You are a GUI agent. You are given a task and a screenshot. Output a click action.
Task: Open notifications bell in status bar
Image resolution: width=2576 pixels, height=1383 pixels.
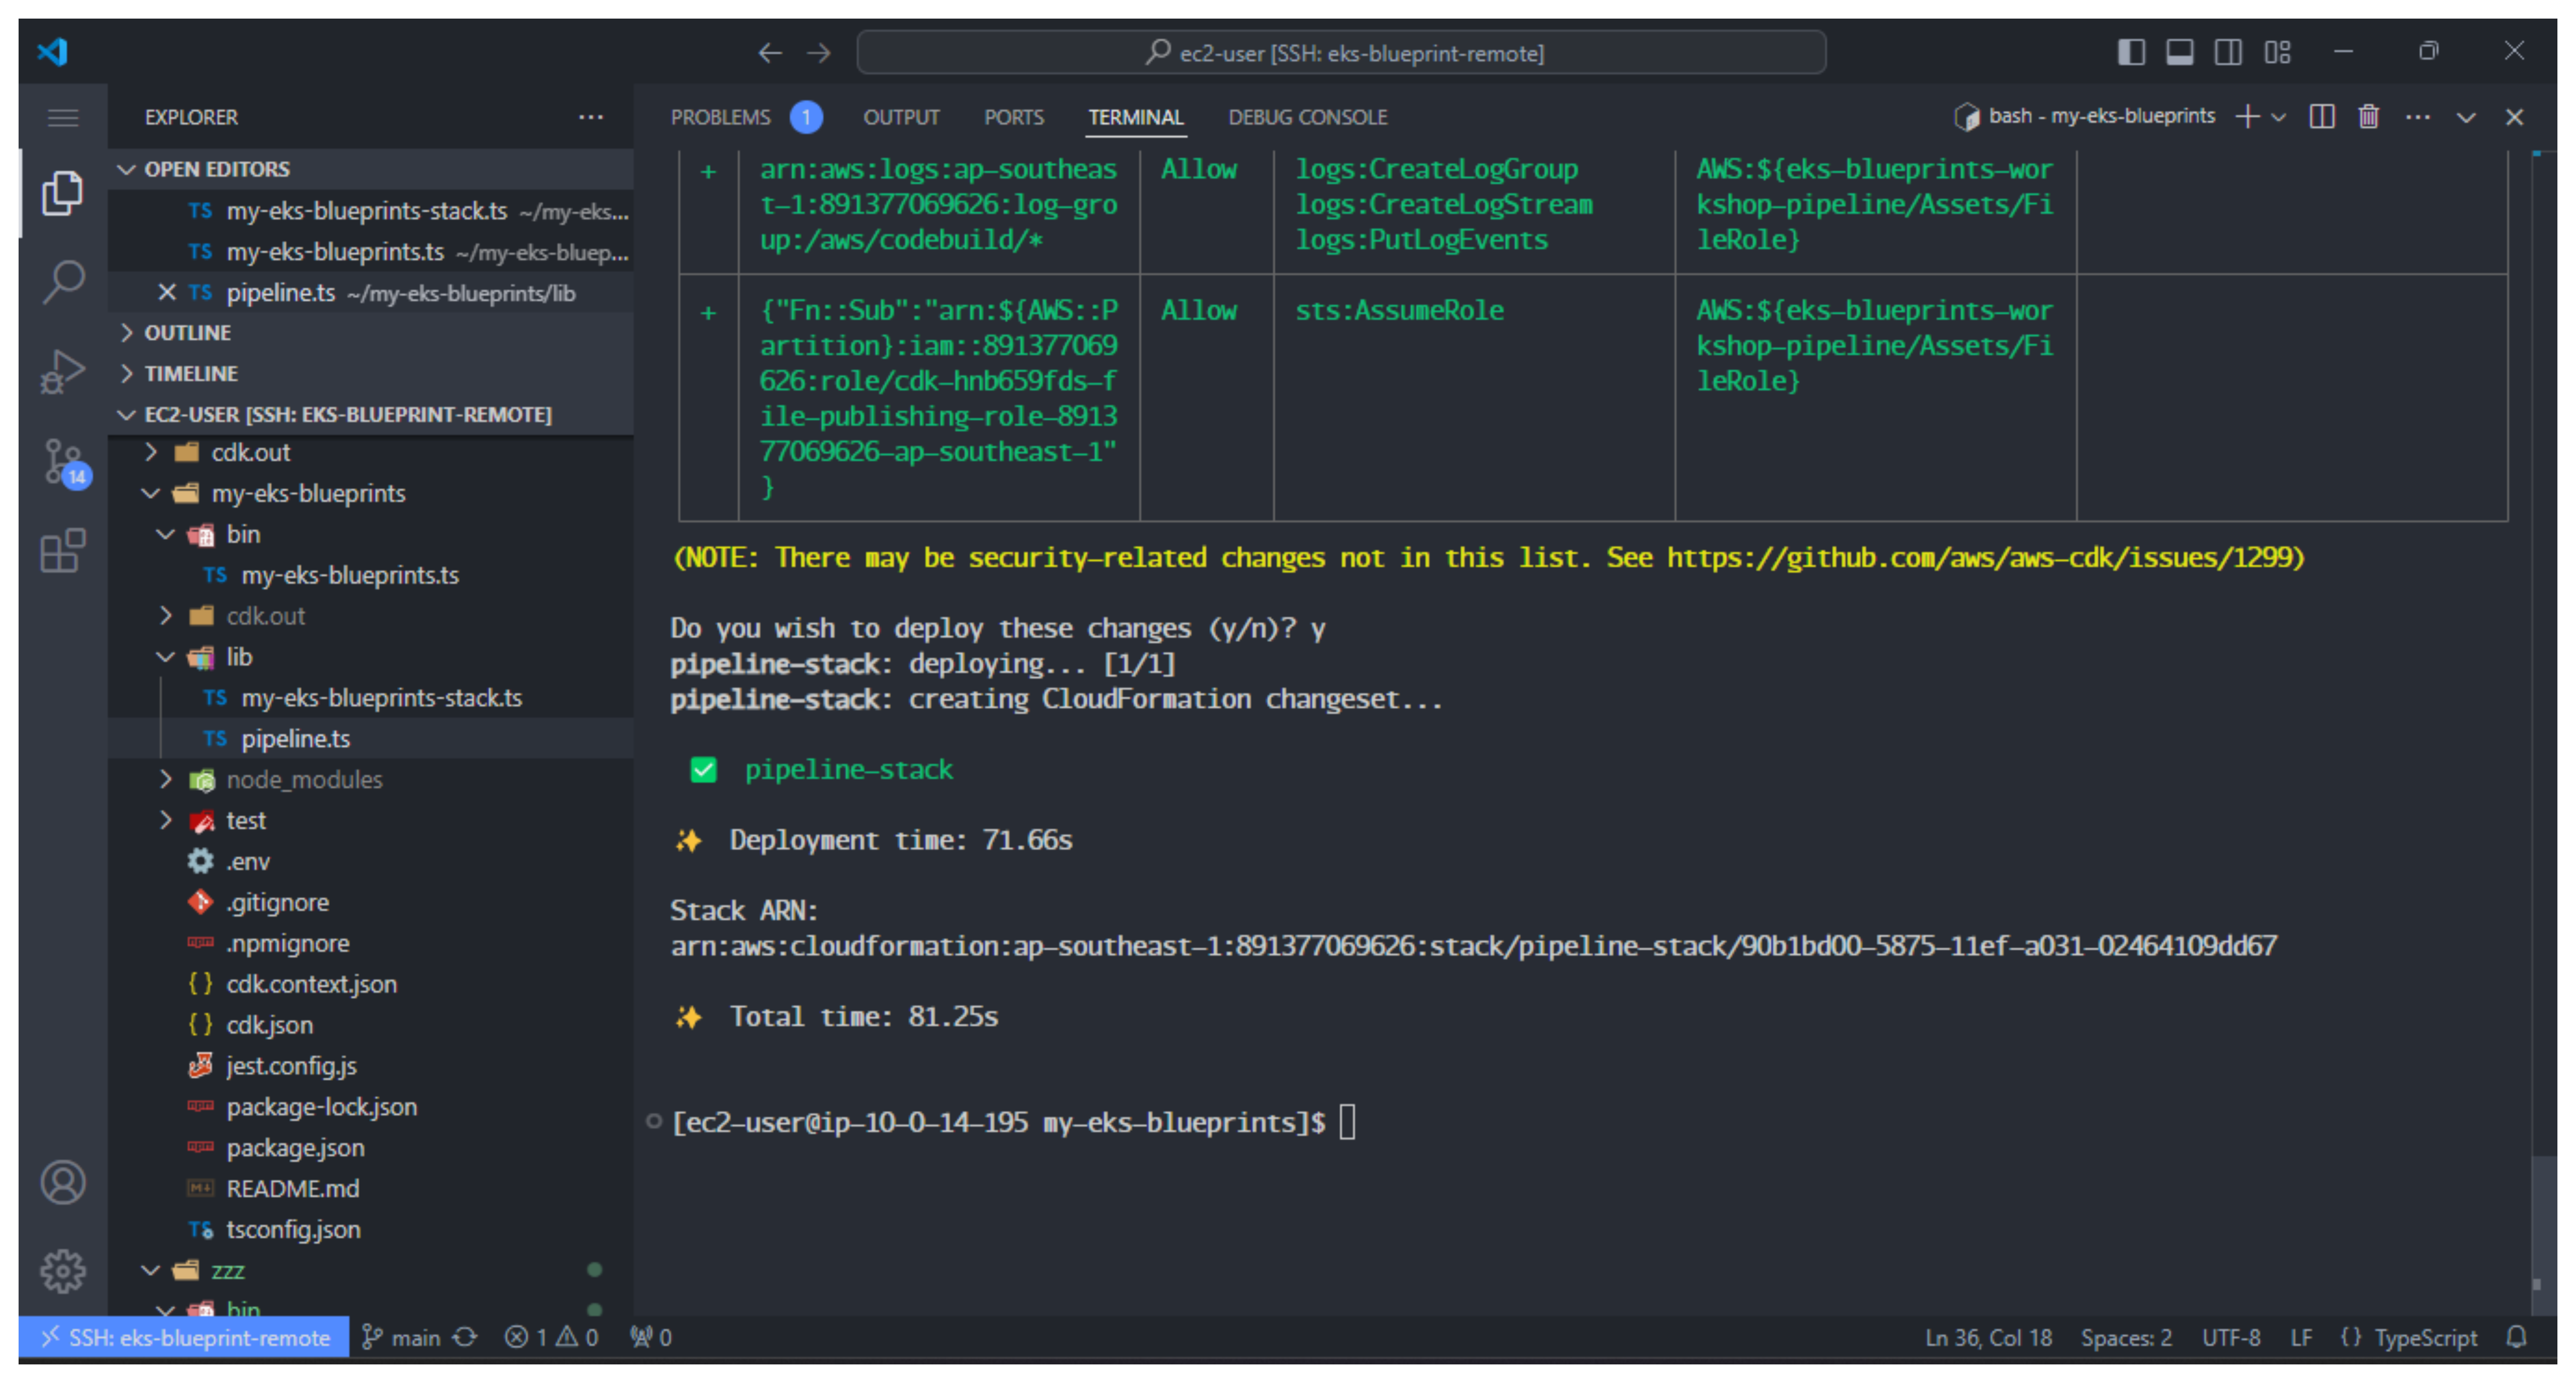point(2517,1337)
